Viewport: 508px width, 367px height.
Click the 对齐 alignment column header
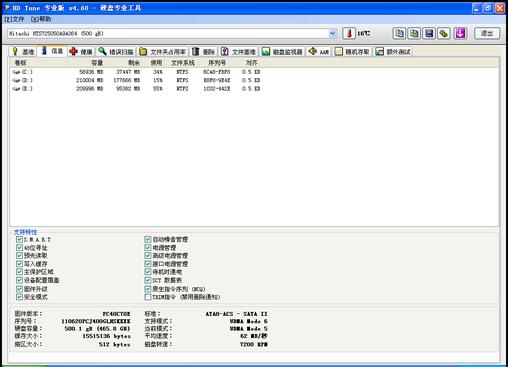(252, 63)
